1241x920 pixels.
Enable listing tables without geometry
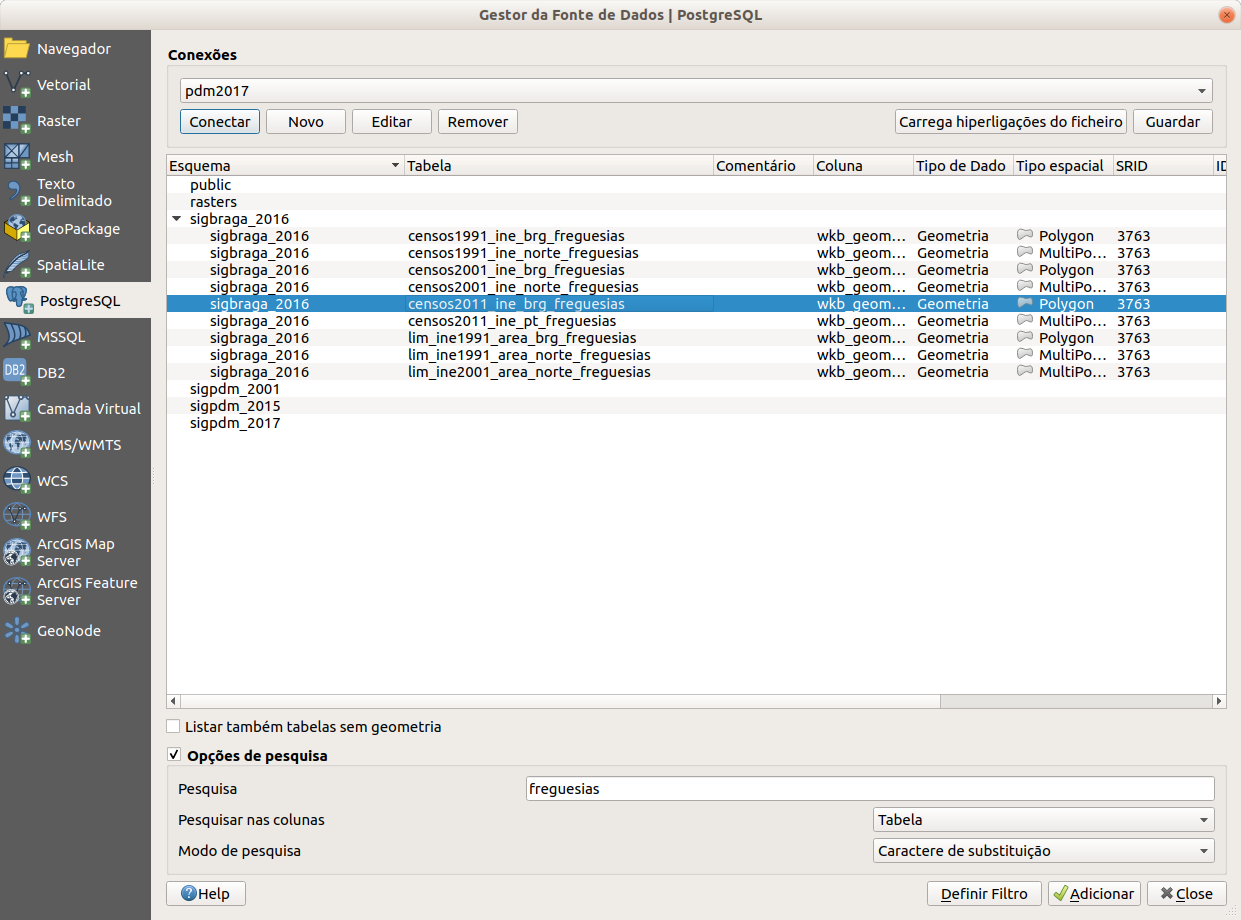174,727
